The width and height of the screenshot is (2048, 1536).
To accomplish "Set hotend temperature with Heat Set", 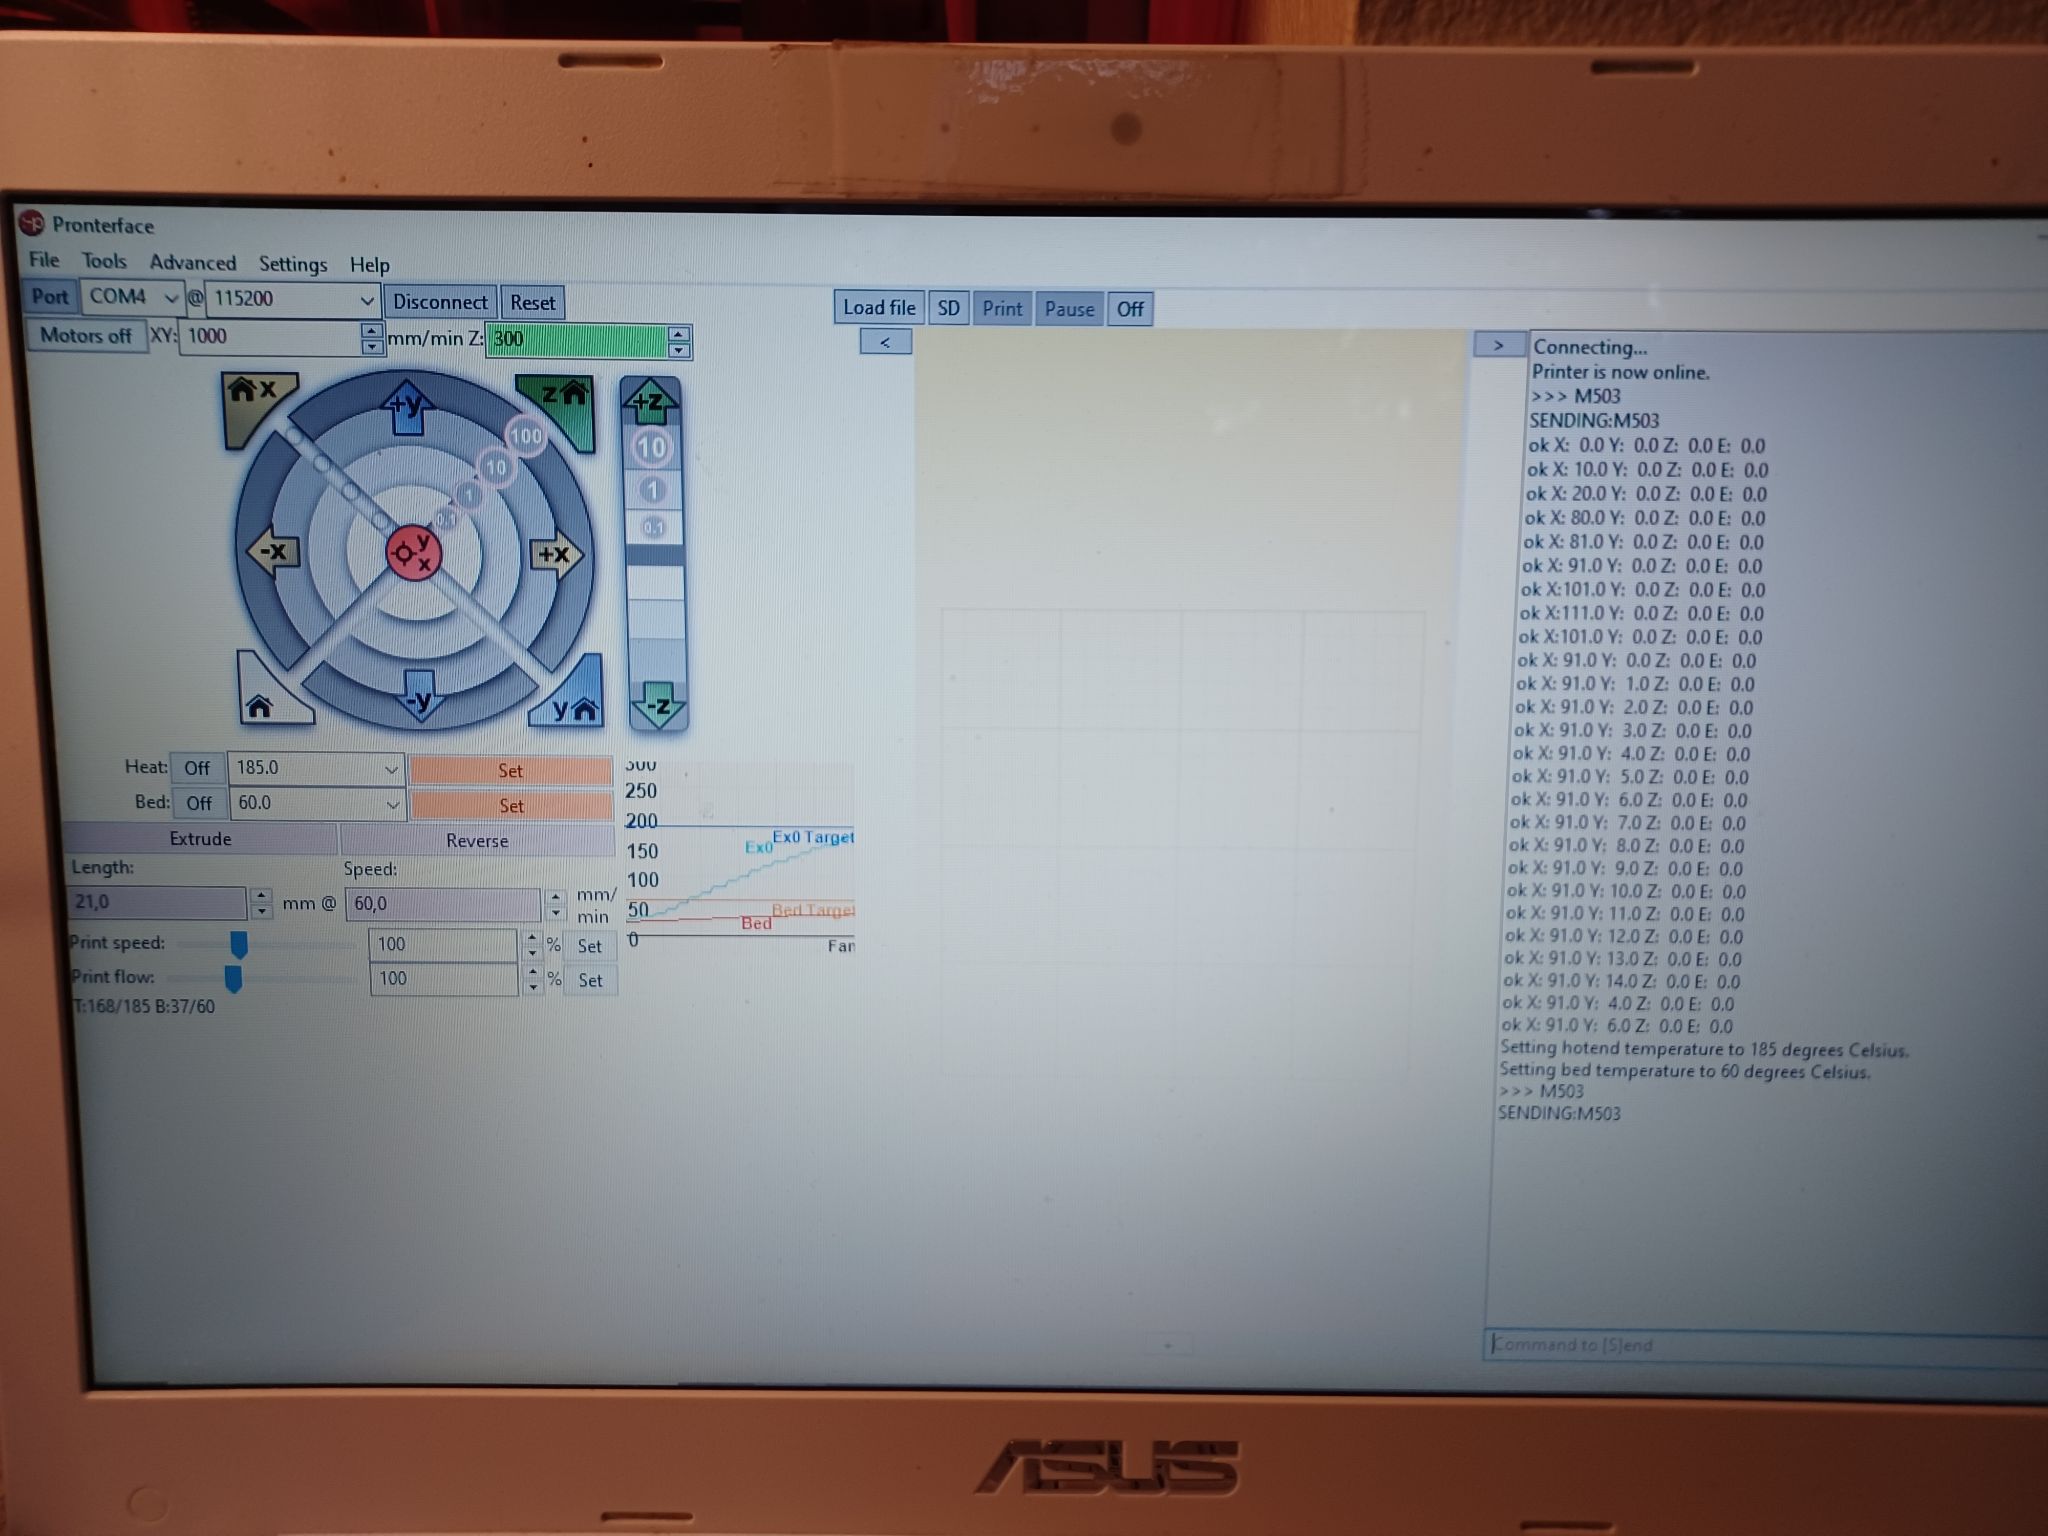I will click(510, 770).
